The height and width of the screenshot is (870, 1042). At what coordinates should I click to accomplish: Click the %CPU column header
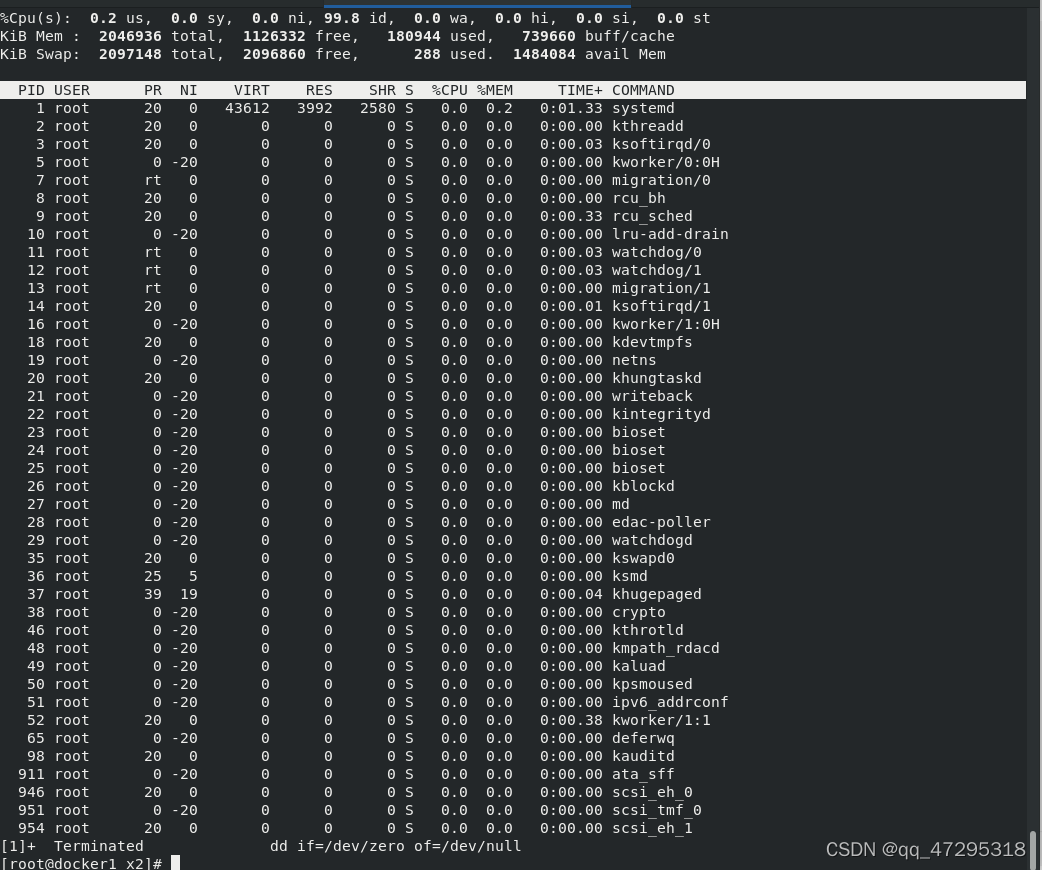(x=449, y=90)
